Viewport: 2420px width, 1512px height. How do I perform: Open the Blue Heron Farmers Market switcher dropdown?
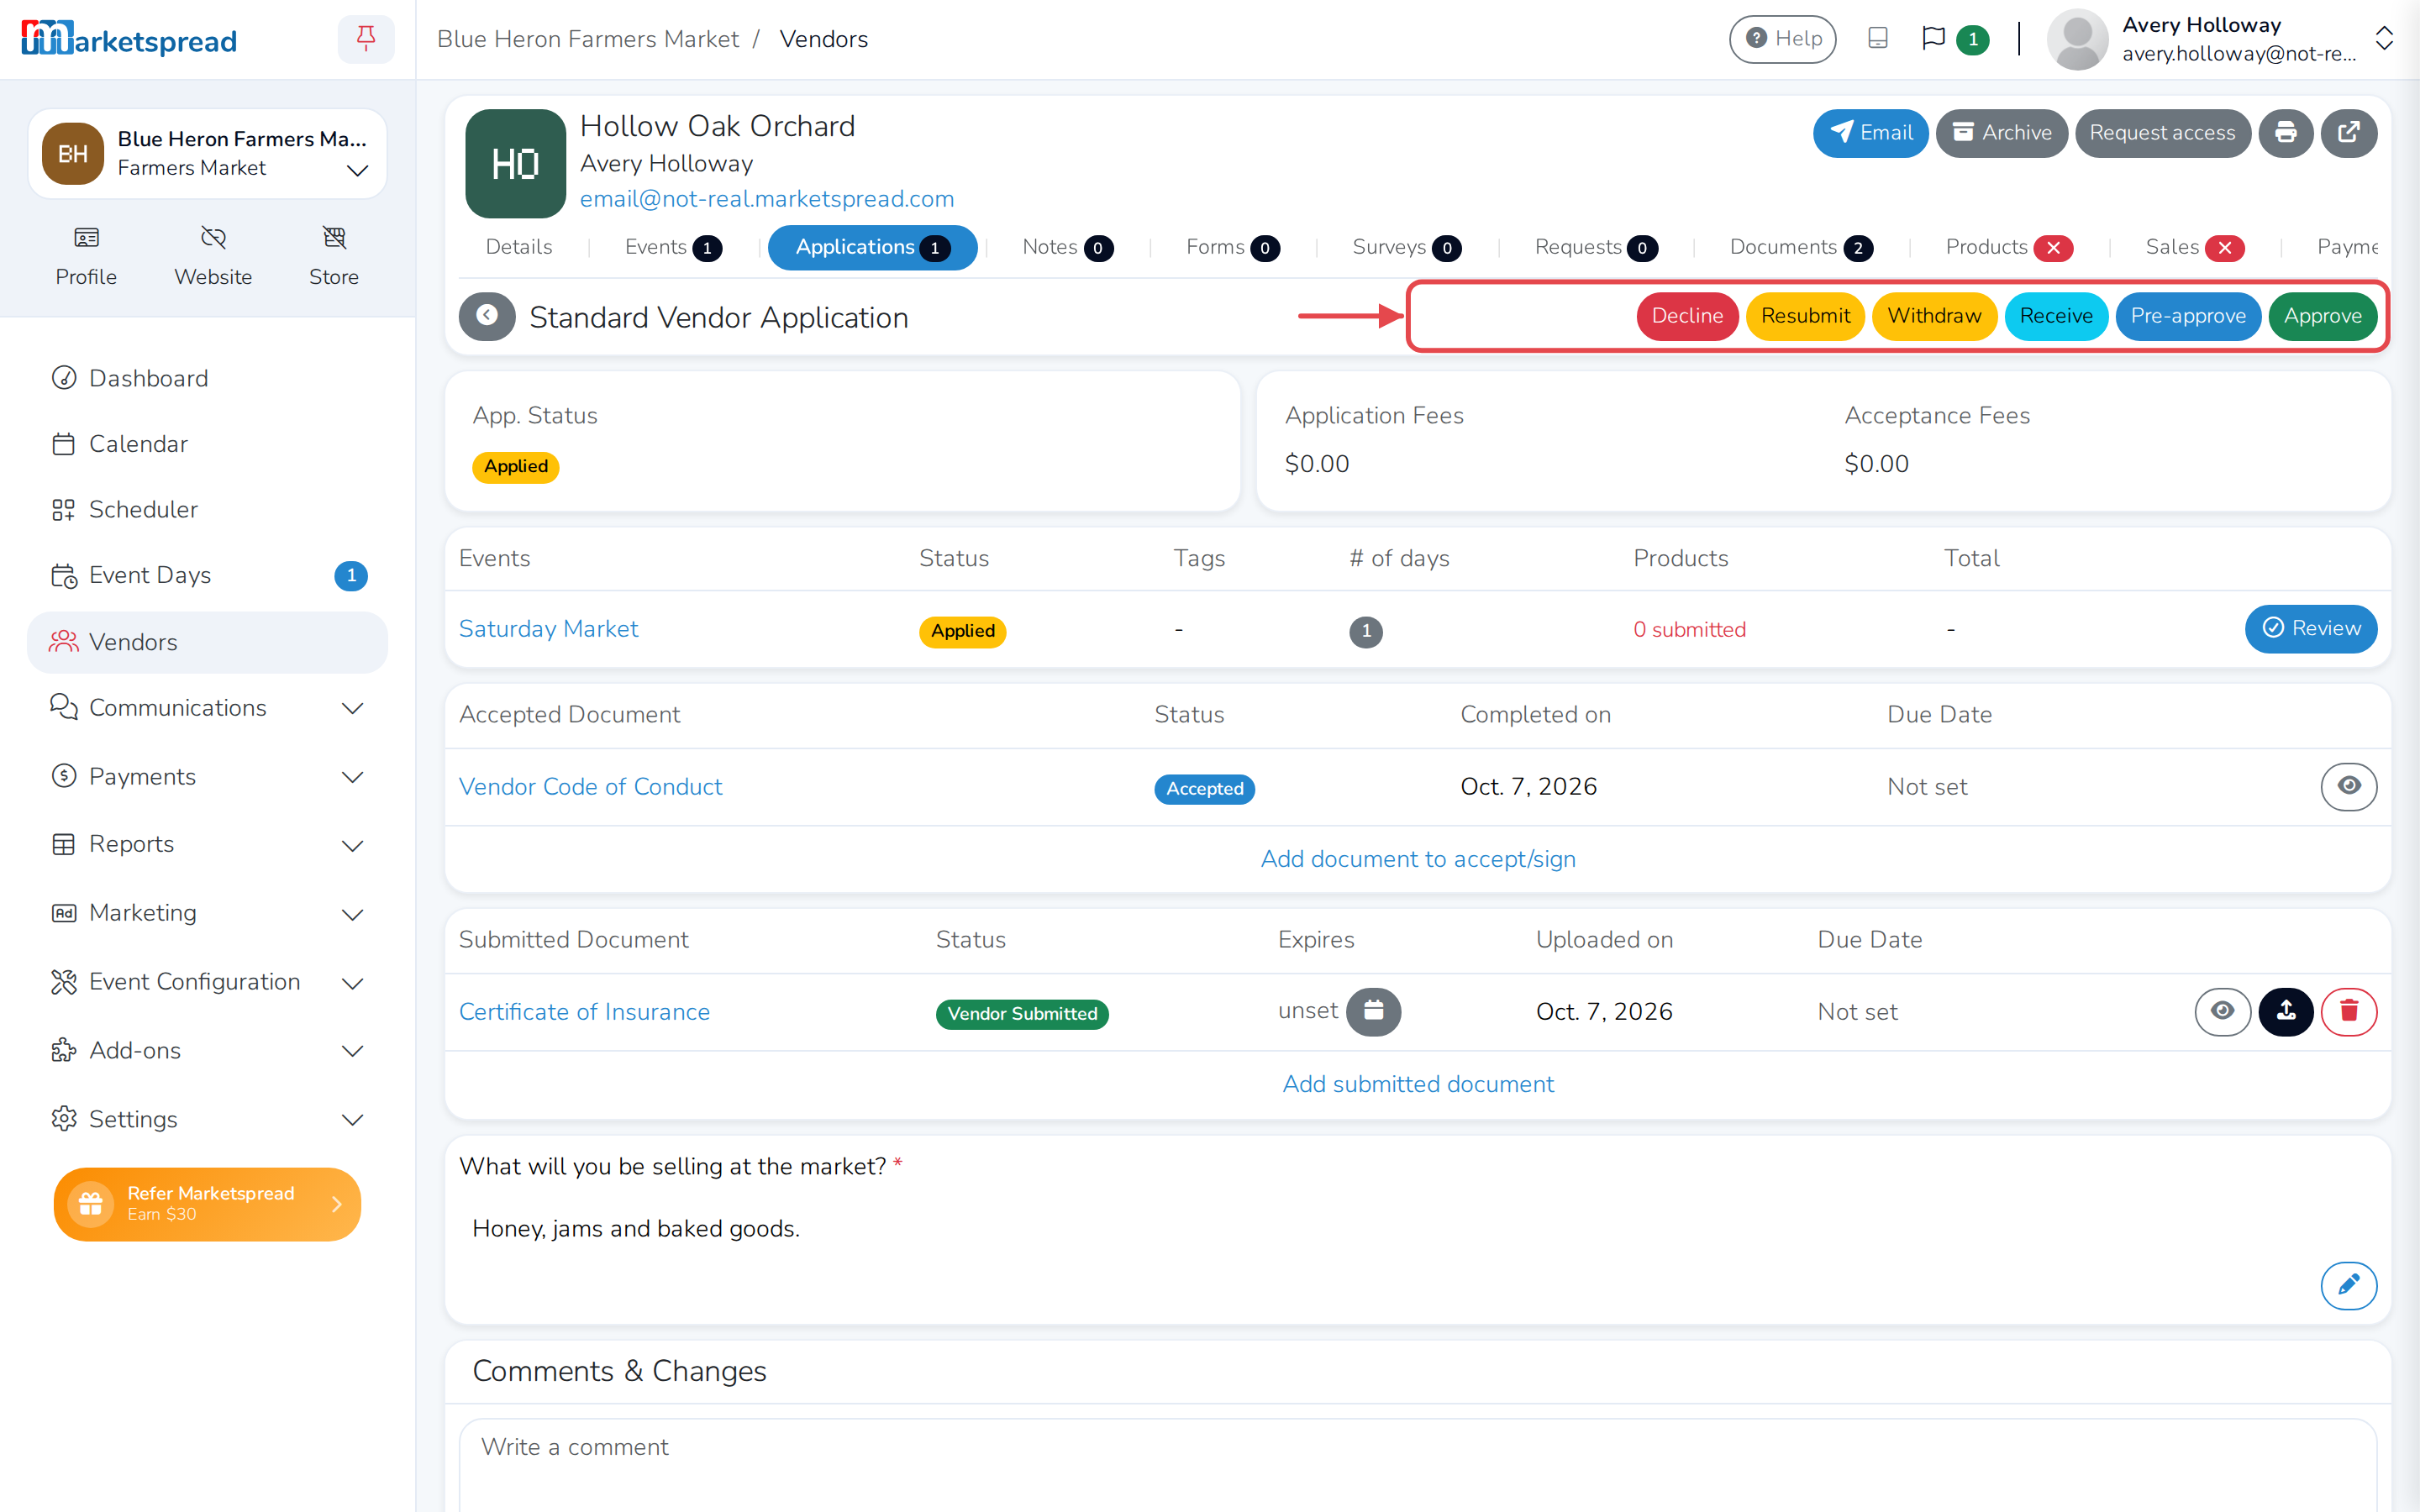[208, 154]
